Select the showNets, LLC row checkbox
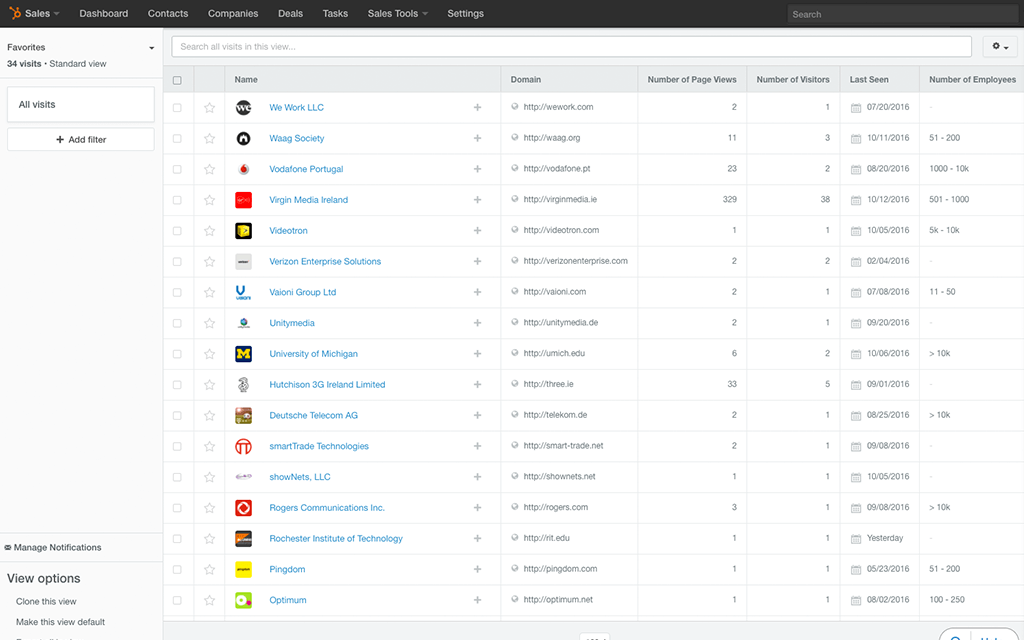 click(177, 477)
